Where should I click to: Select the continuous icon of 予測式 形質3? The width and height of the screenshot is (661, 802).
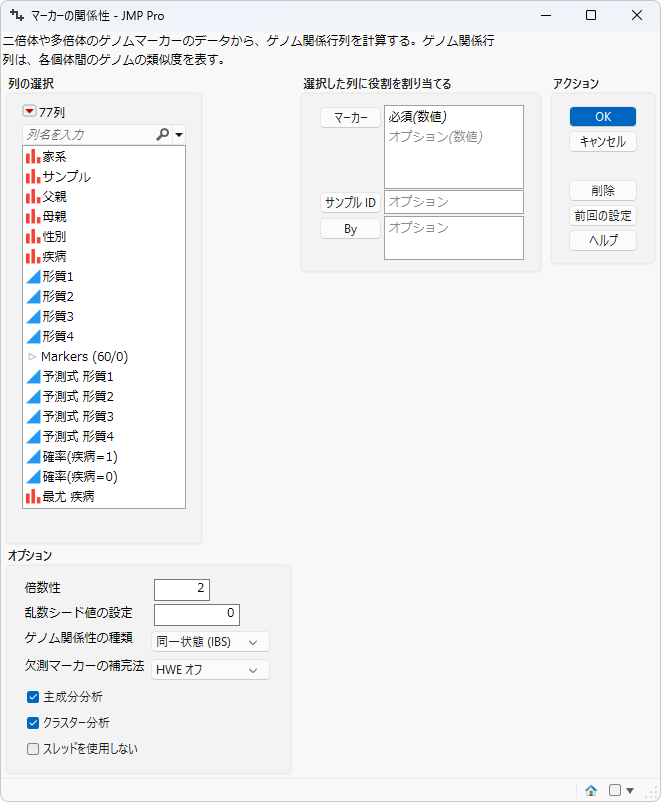(33, 417)
